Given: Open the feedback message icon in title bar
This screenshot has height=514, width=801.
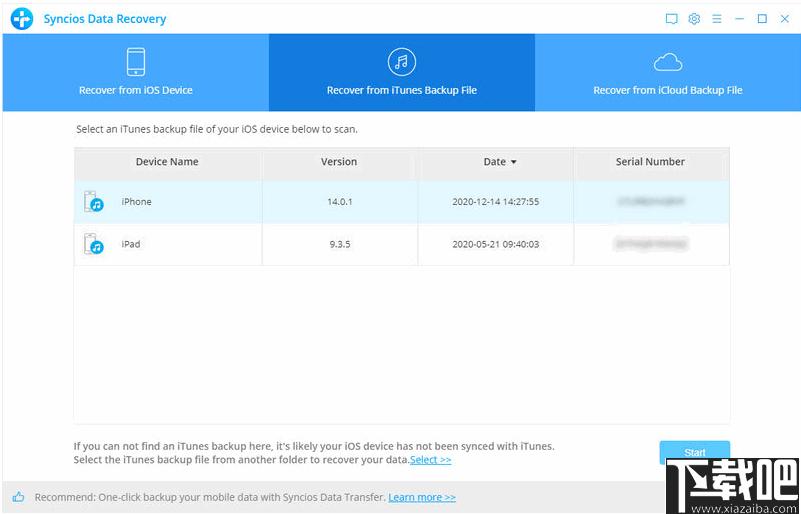Looking at the screenshot, I should (671, 19).
